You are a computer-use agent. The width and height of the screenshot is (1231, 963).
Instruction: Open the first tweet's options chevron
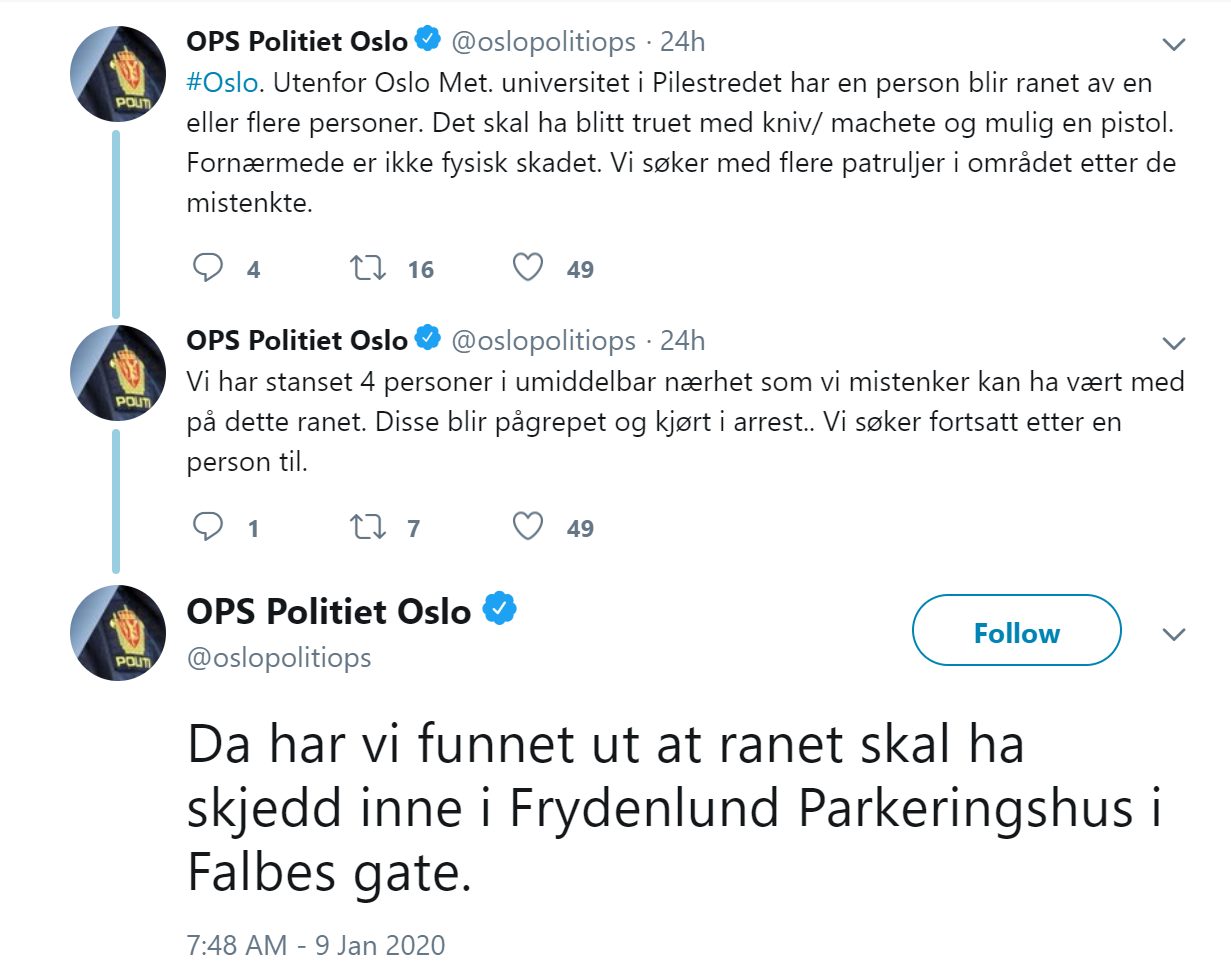pyautogui.click(x=1173, y=44)
